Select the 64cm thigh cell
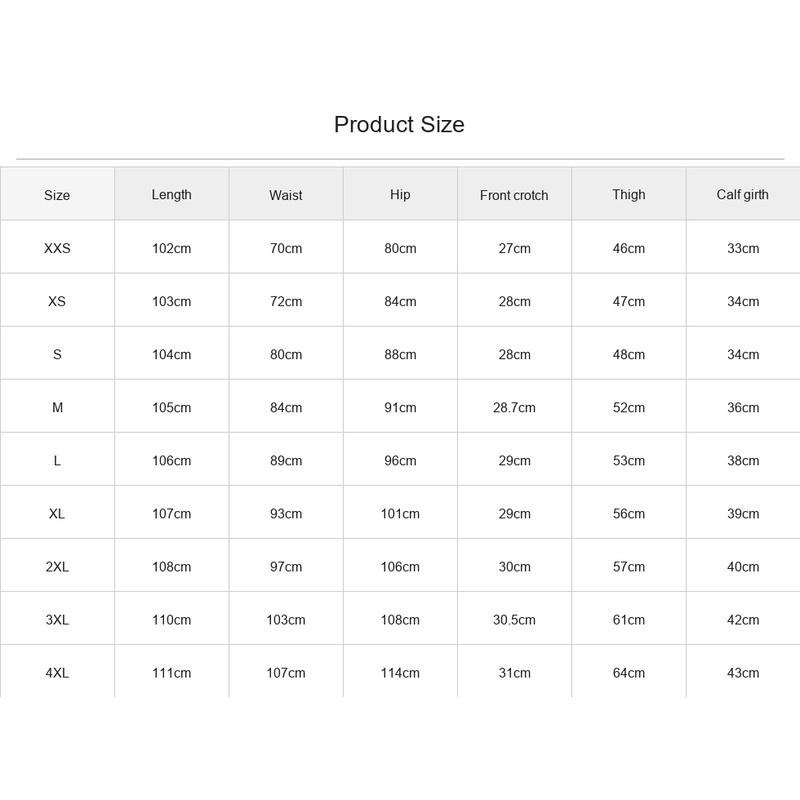Viewport: 800px width, 800px height. 629,672
